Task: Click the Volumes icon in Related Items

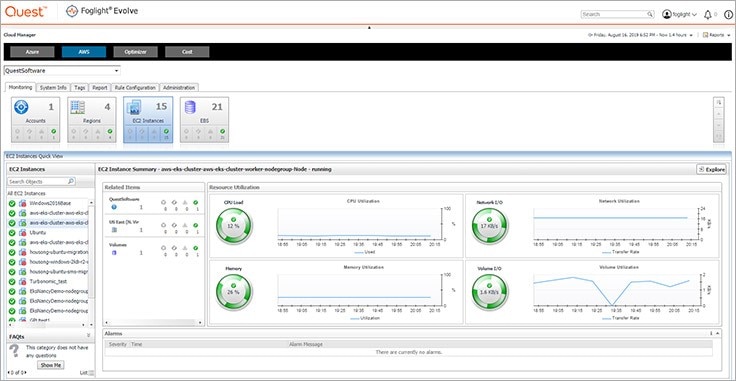Action: [114, 253]
